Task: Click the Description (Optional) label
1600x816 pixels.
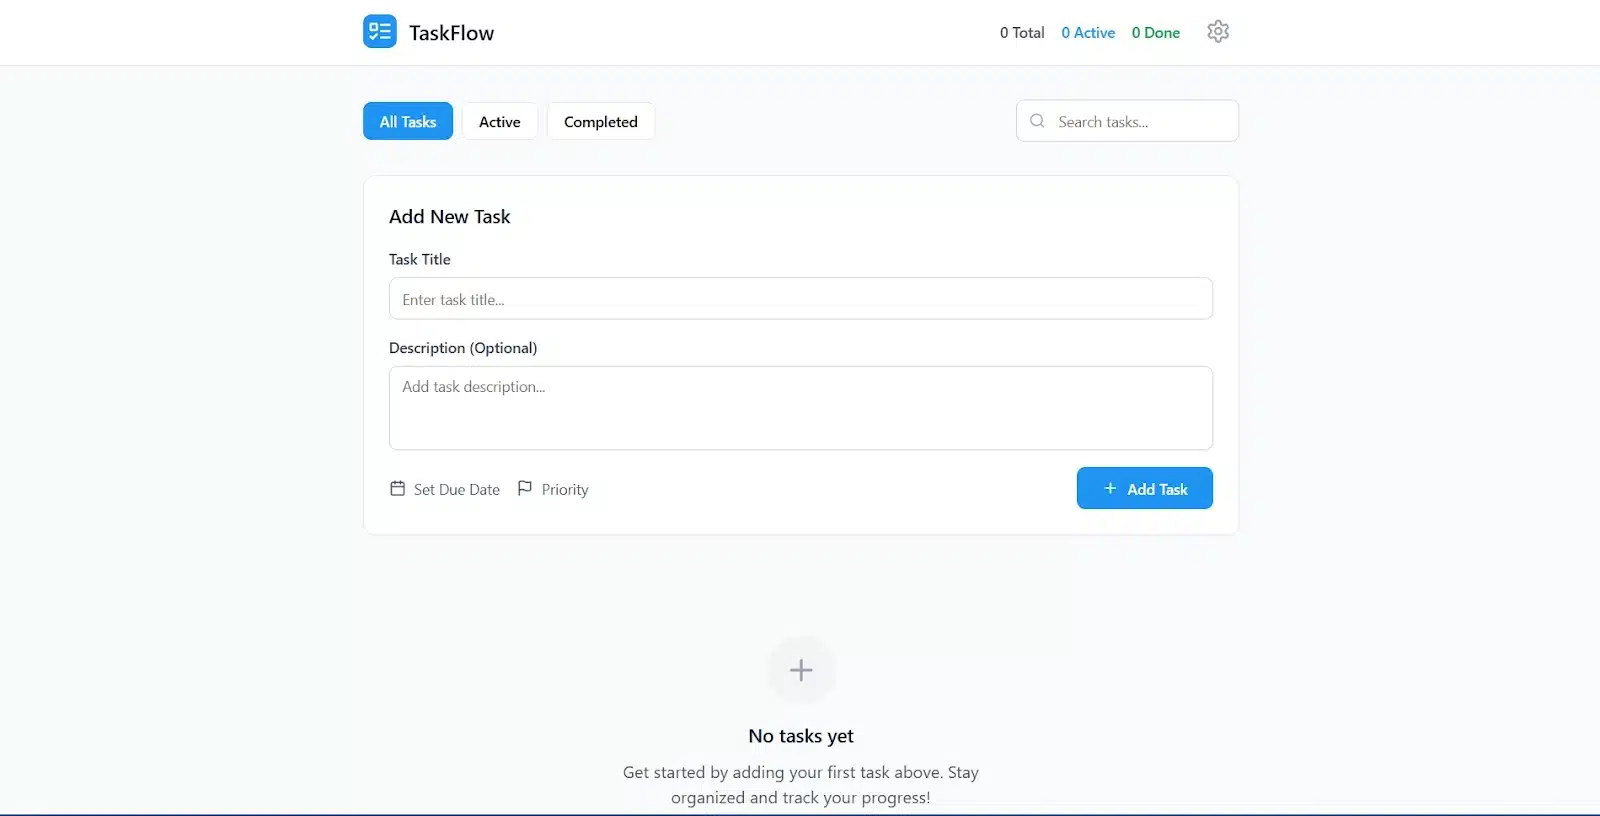Action: 463,348
